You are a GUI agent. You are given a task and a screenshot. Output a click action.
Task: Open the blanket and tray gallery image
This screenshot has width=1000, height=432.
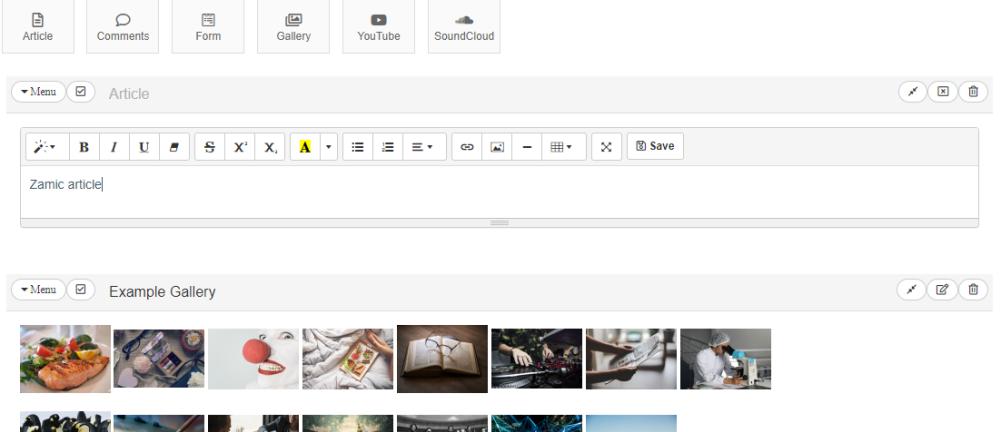pos(348,359)
